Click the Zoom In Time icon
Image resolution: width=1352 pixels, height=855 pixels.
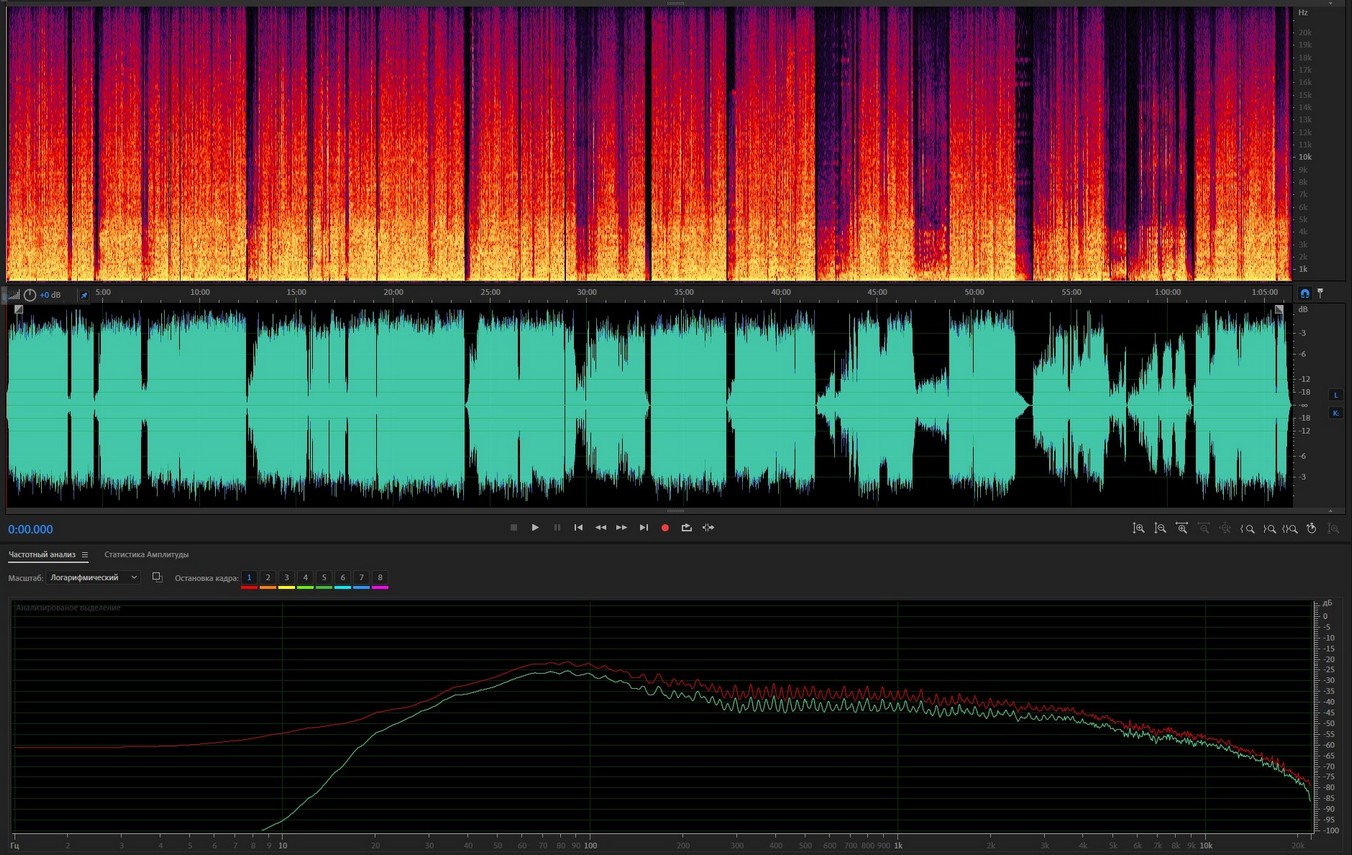1182,528
